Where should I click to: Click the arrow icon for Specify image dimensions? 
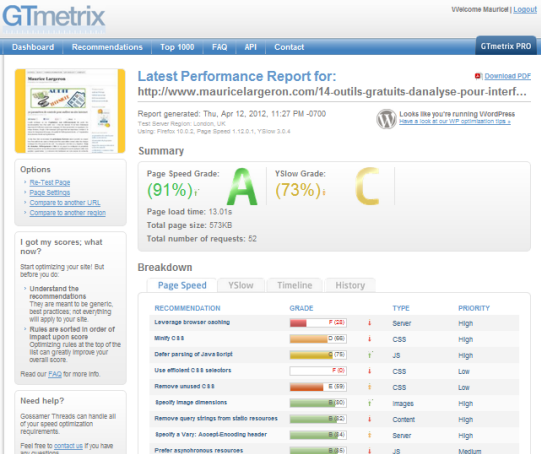tap(370, 402)
